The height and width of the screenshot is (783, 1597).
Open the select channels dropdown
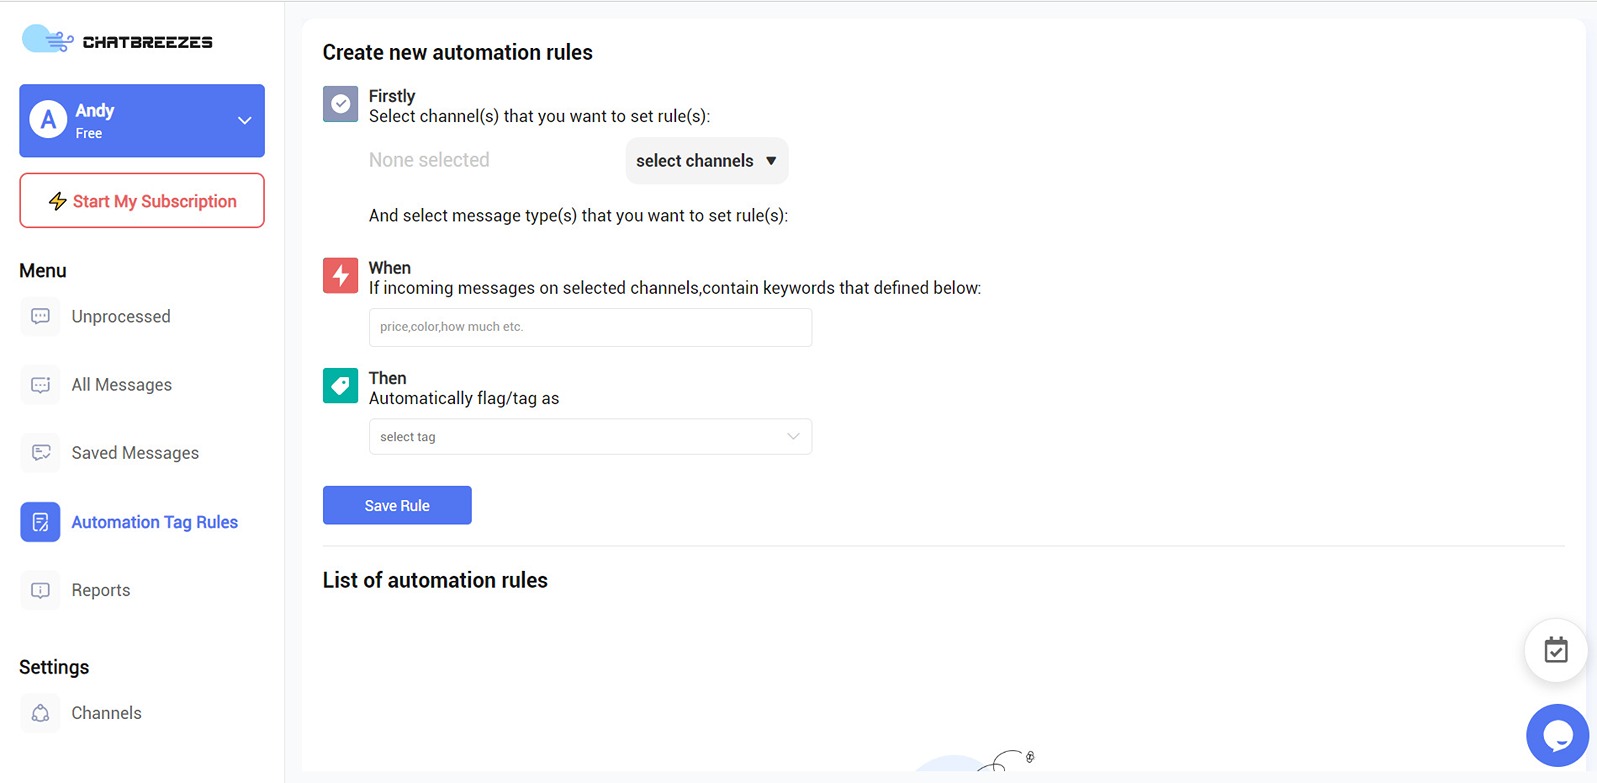click(x=707, y=161)
